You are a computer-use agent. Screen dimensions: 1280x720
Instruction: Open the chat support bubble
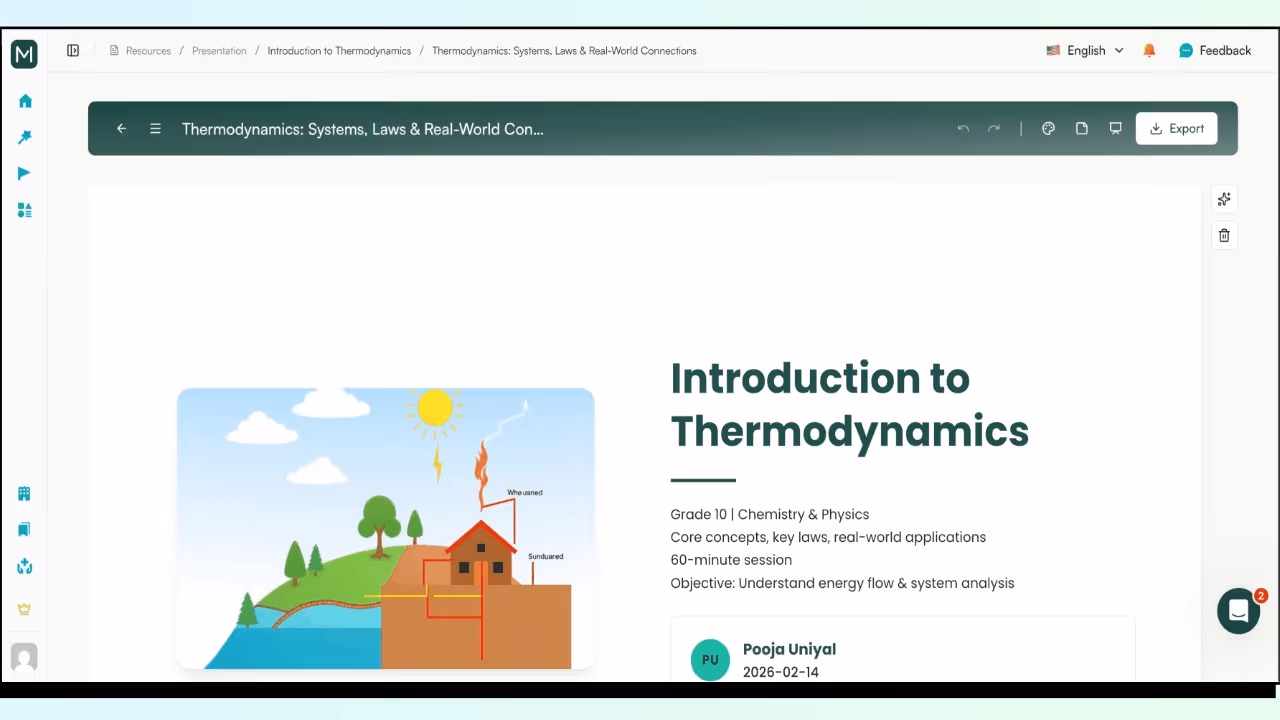(x=1238, y=611)
